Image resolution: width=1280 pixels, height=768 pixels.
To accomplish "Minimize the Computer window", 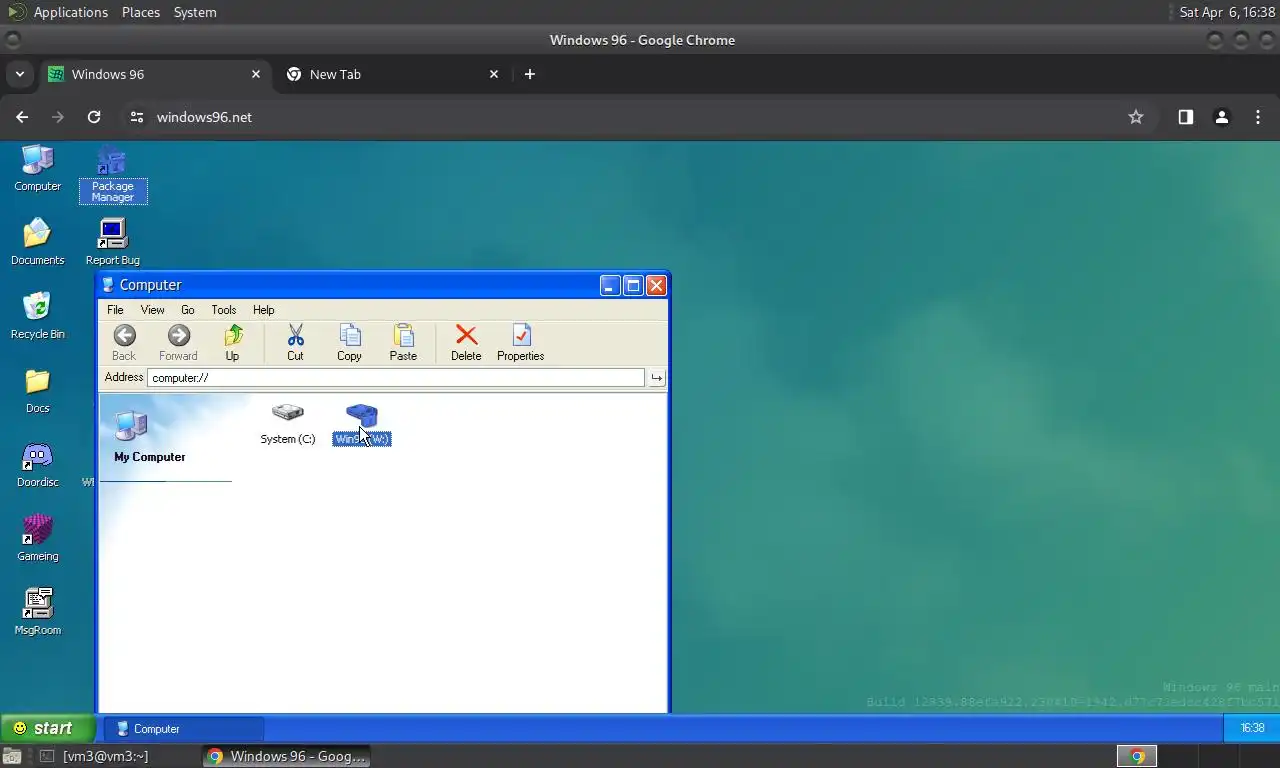I will click(x=610, y=285).
